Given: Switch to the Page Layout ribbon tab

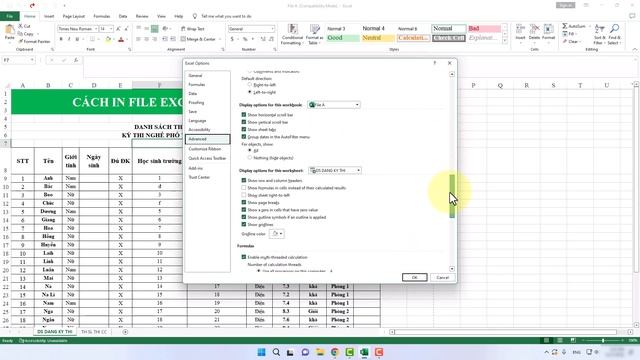Looking at the screenshot, I should 73,16.
